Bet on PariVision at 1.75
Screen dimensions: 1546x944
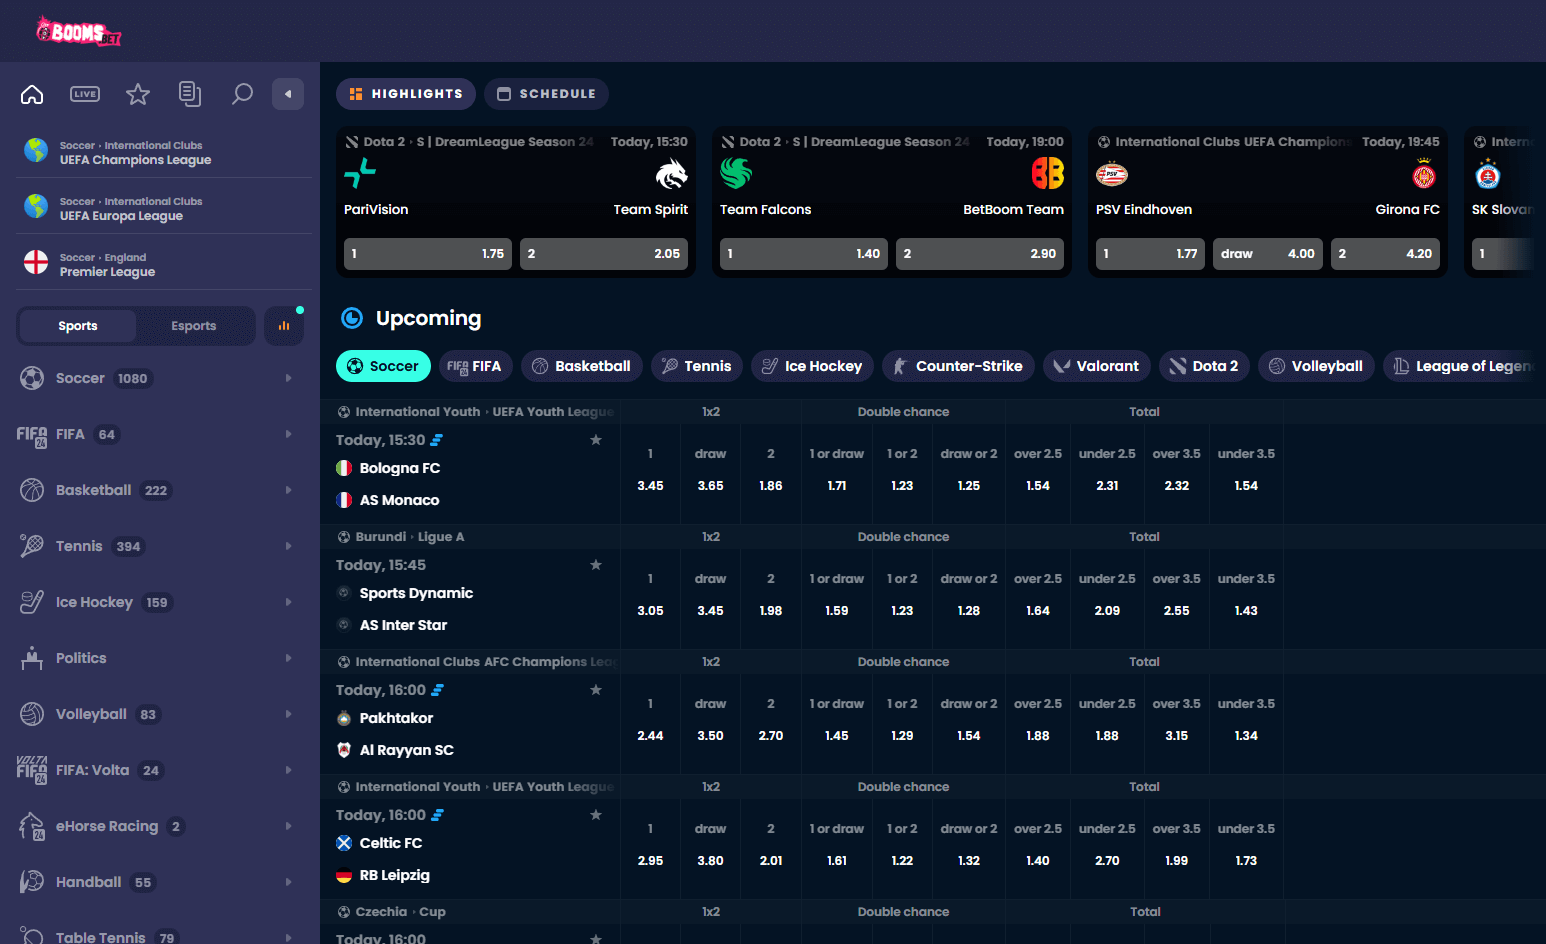point(428,254)
